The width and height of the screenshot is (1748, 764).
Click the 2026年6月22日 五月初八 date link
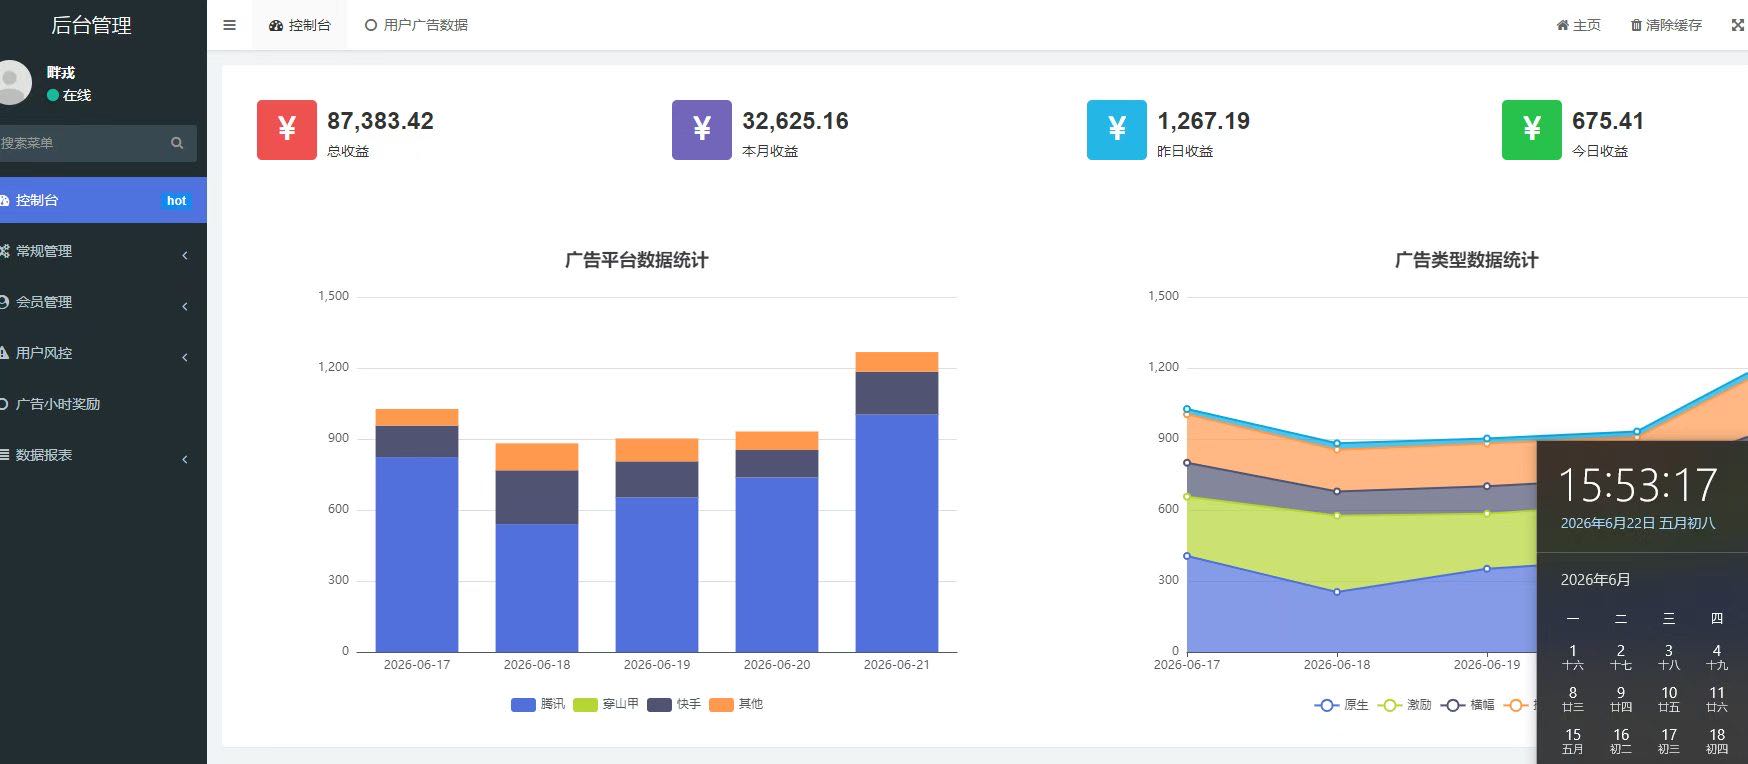[1638, 523]
